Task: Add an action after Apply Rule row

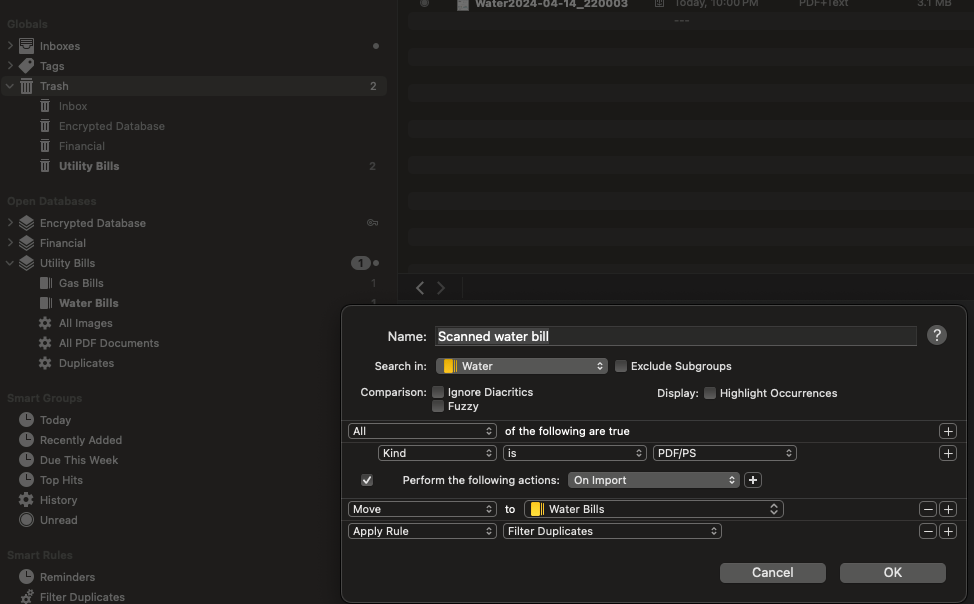Action: [x=948, y=531]
